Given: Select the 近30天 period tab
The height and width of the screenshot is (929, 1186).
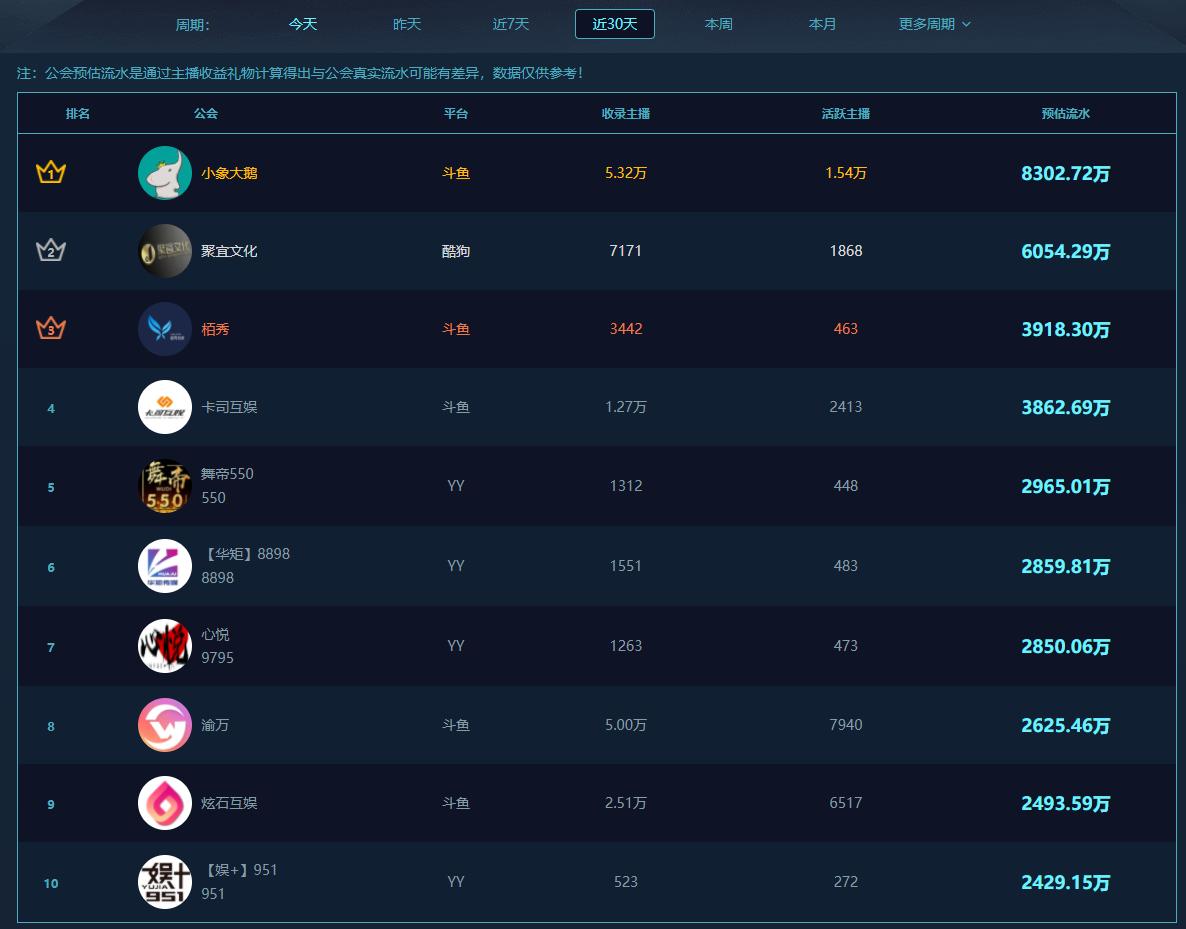Looking at the screenshot, I should click(615, 24).
